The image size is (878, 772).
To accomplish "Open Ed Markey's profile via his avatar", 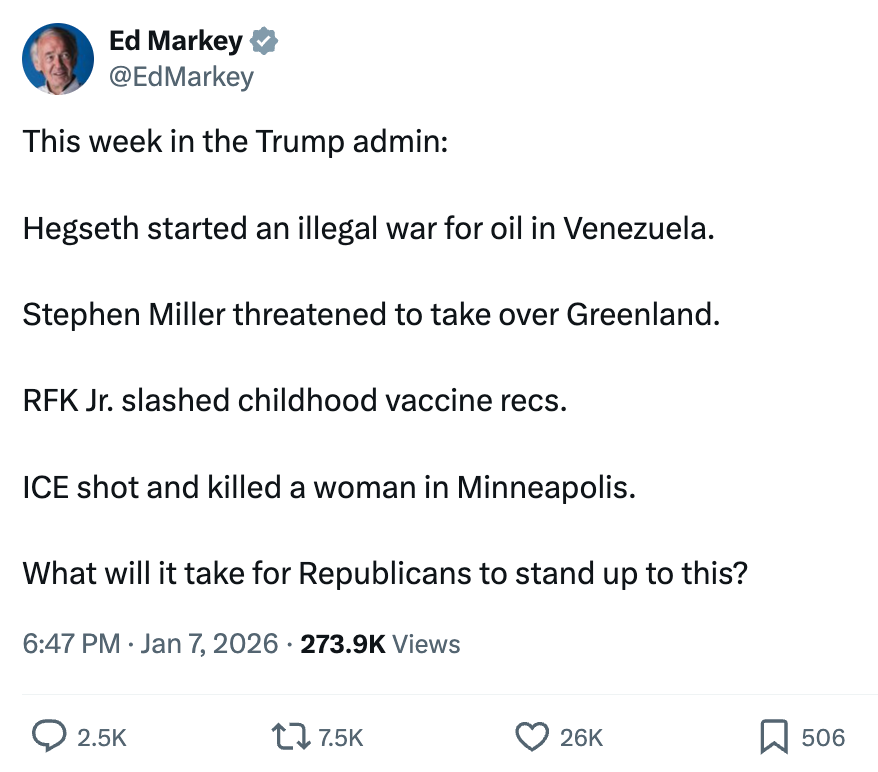I will pyautogui.click(x=57, y=58).
